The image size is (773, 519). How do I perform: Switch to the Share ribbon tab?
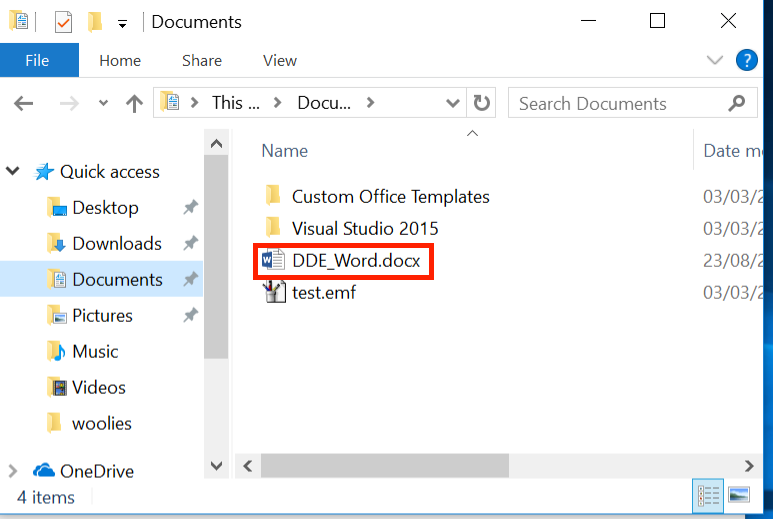[201, 60]
